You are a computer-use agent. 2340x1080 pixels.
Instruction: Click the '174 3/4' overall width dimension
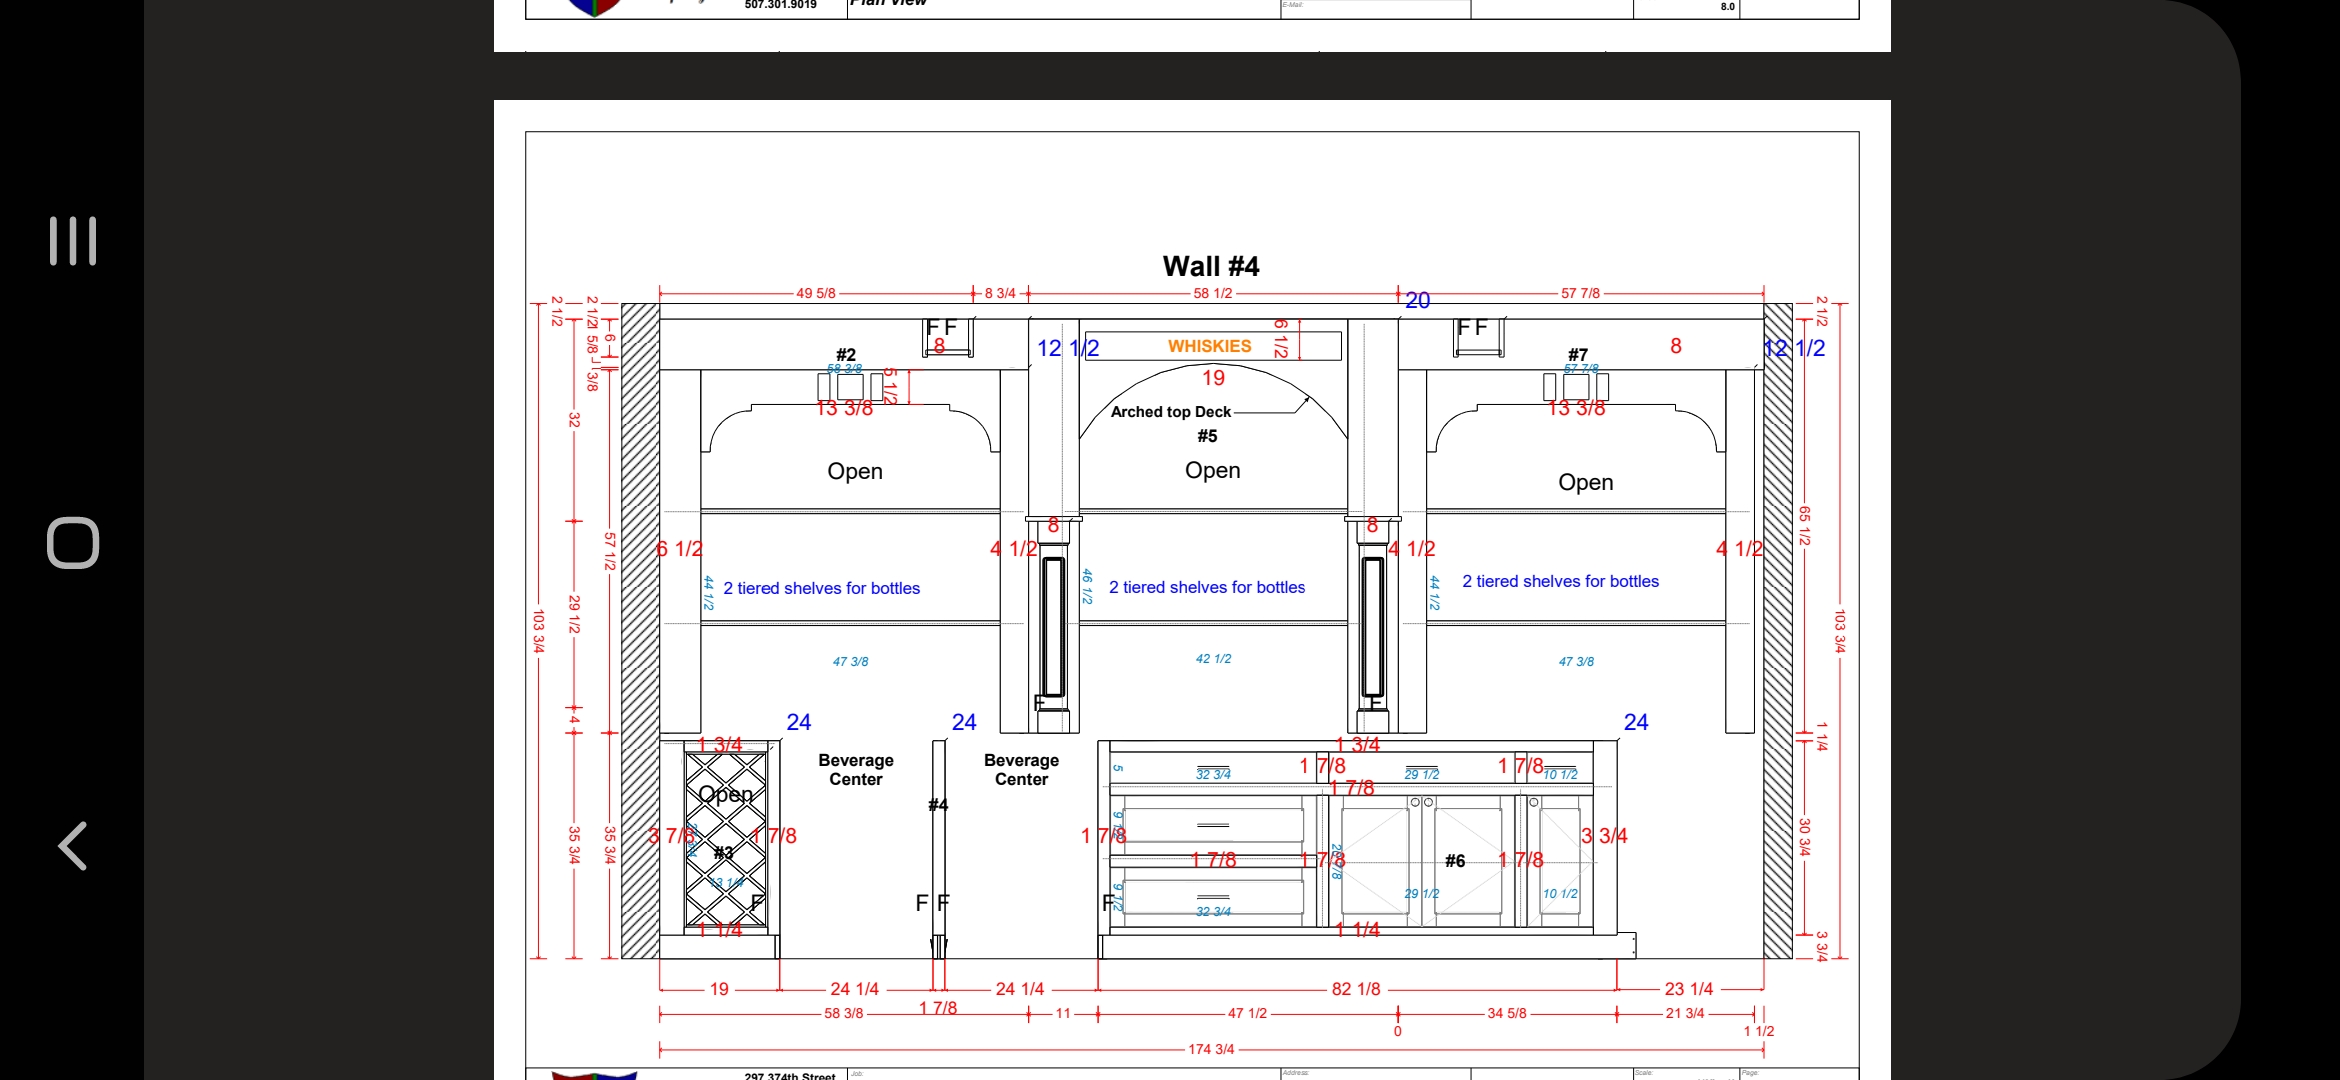click(1211, 1049)
